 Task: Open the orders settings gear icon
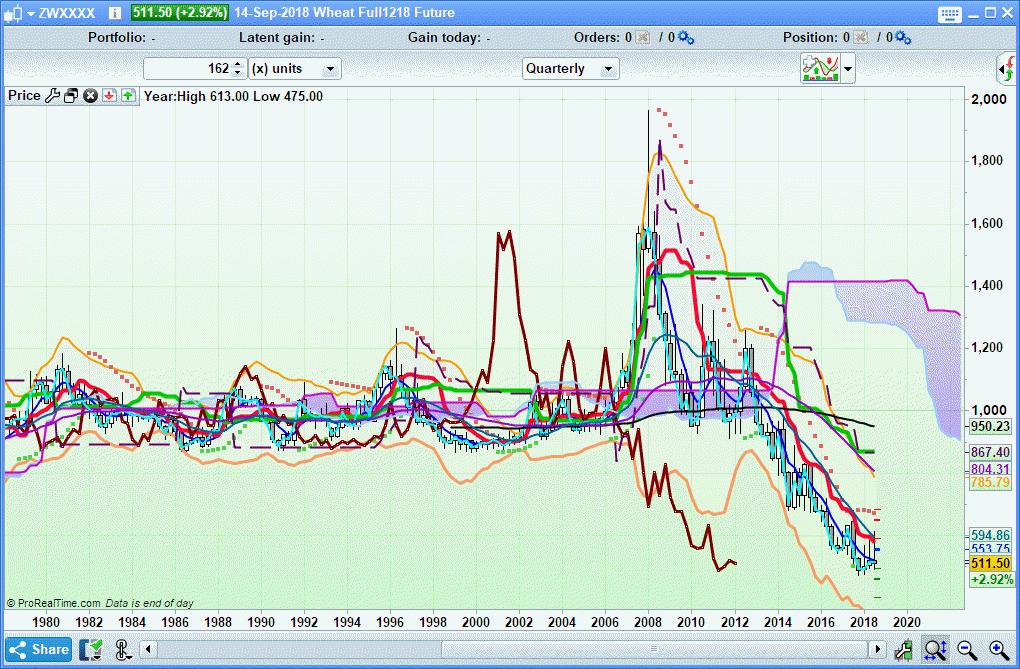click(x=686, y=38)
